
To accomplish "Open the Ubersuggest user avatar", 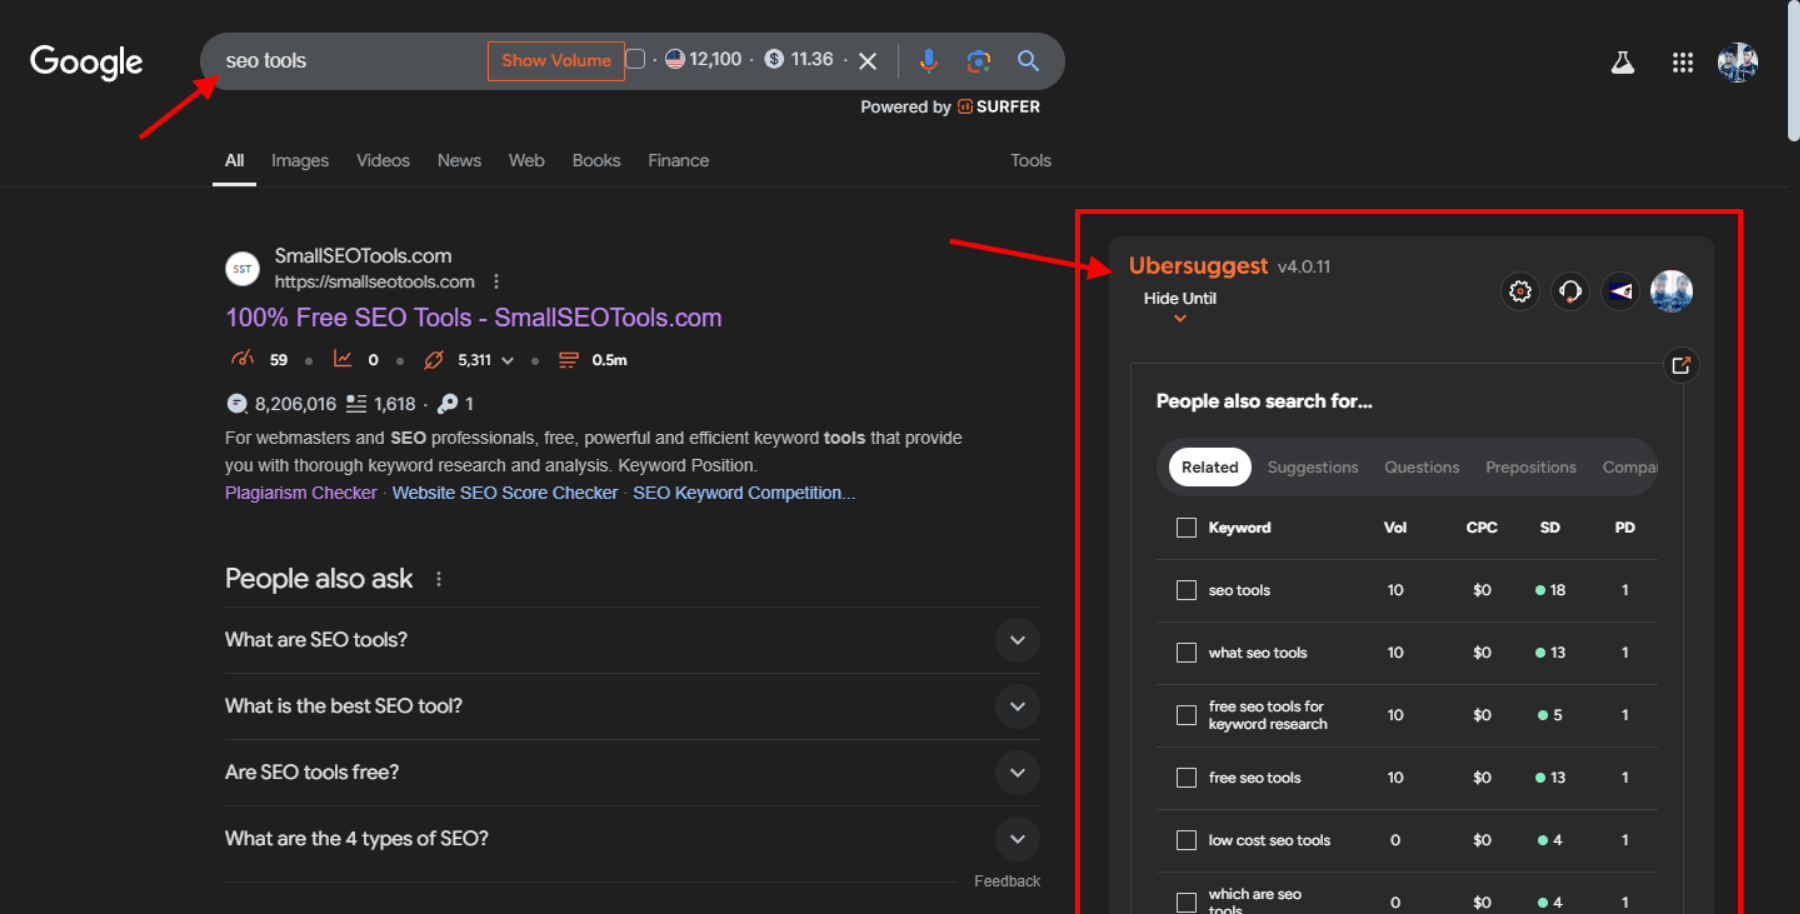I will 1671,291.
